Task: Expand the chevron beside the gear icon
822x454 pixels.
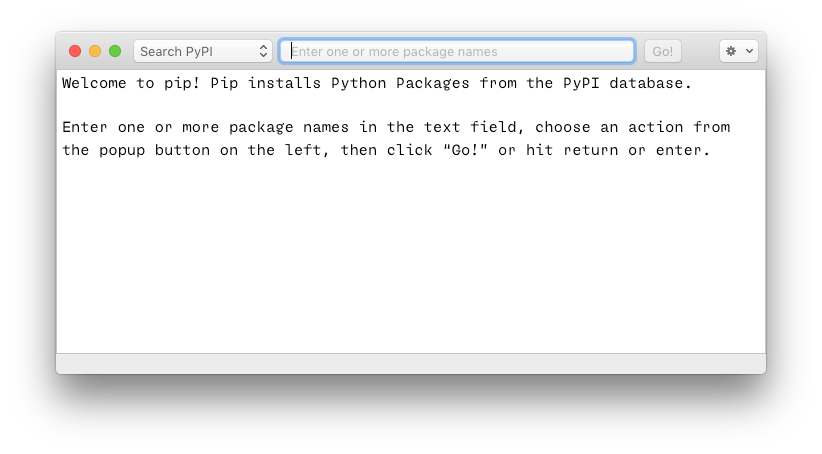Action: [748, 51]
